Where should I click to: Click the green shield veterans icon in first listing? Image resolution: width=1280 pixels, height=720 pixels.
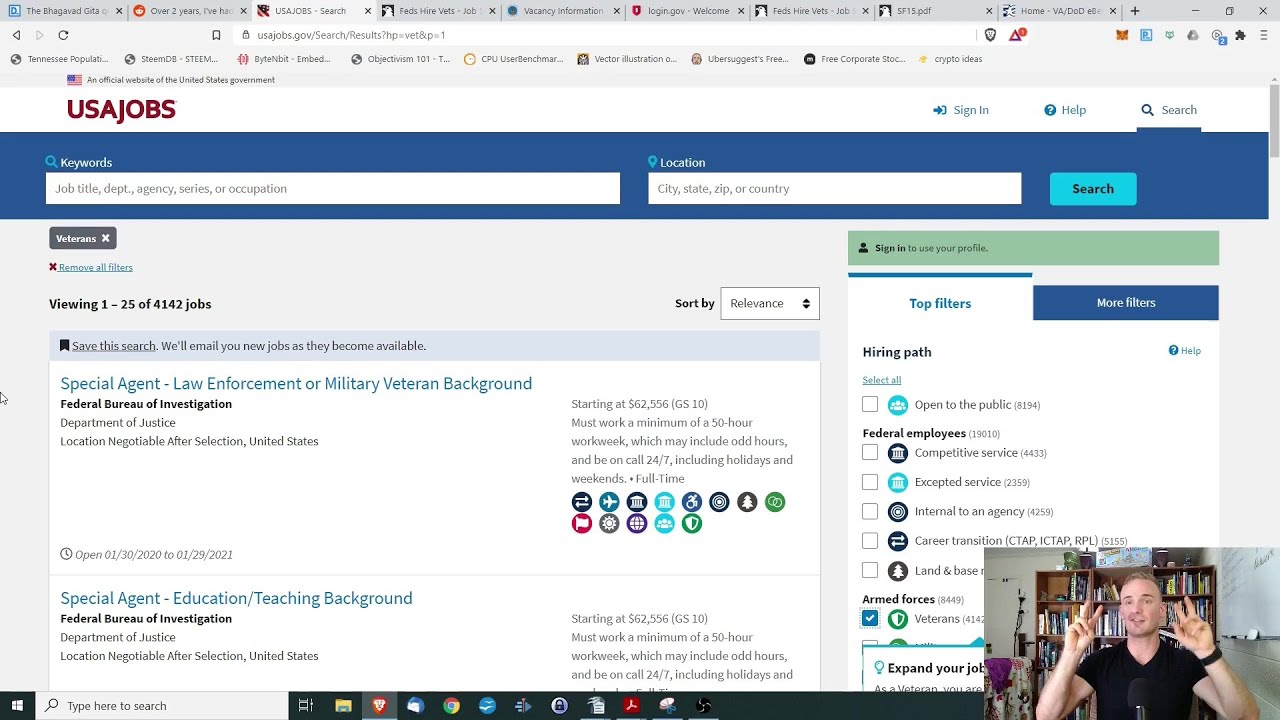pyautogui.click(x=692, y=523)
